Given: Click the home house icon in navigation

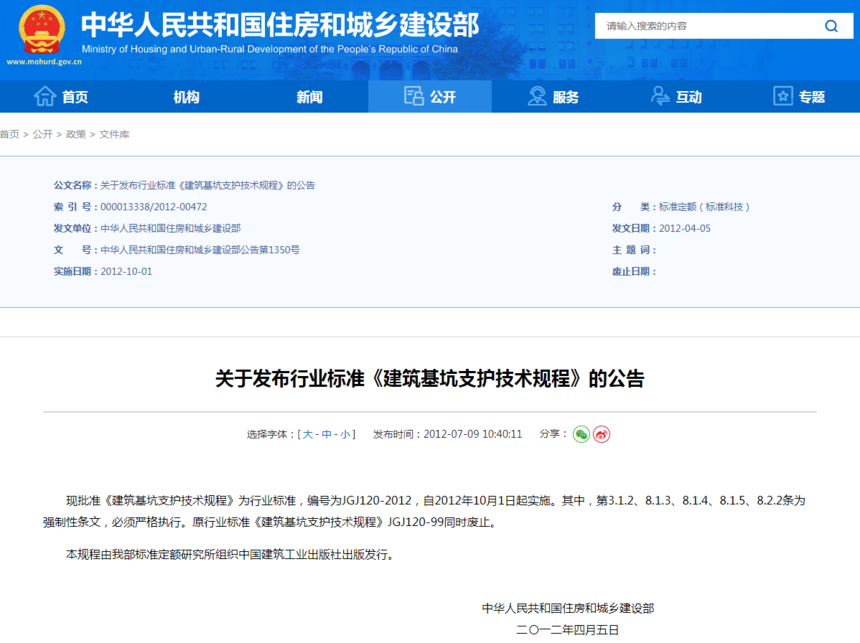Looking at the screenshot, I should click(45, 96).
